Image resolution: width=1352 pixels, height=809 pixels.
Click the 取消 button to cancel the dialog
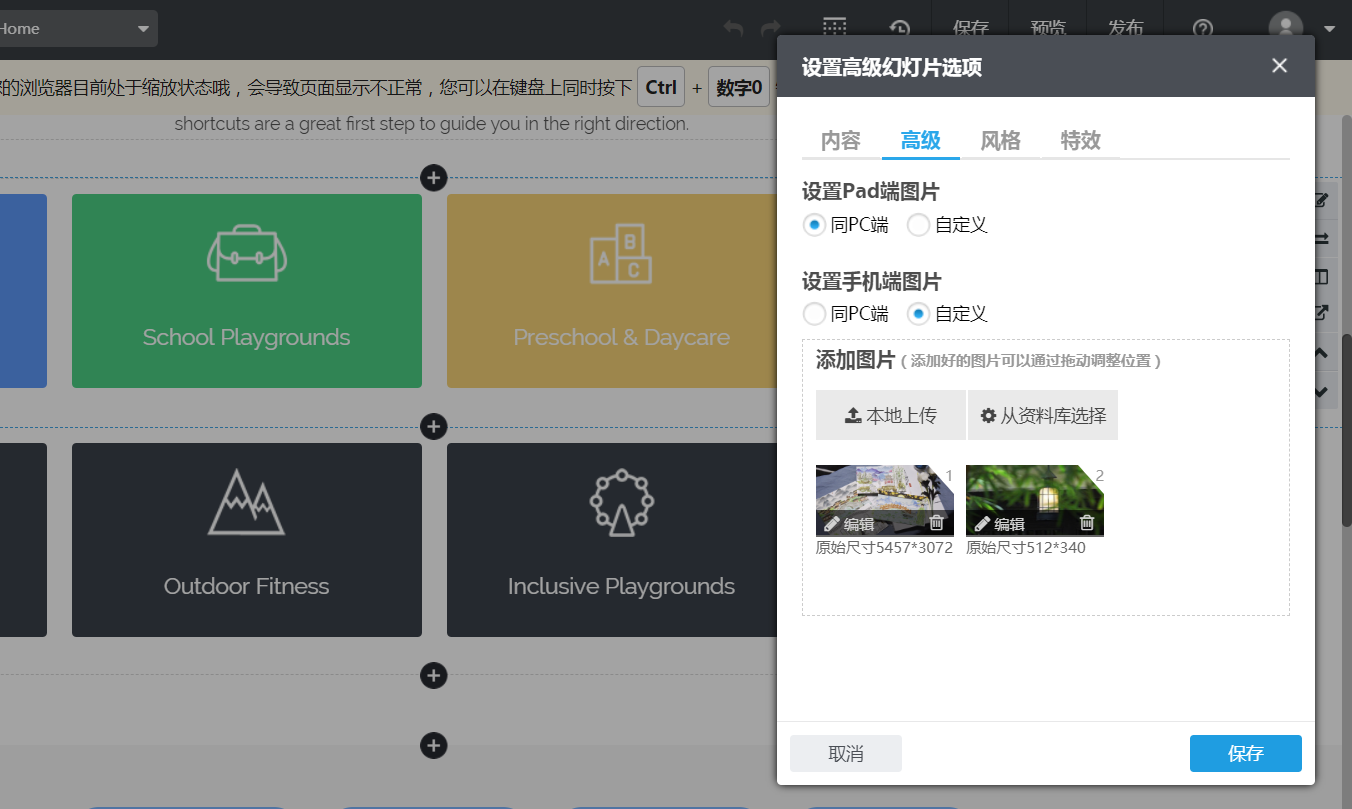pos(845,754)
